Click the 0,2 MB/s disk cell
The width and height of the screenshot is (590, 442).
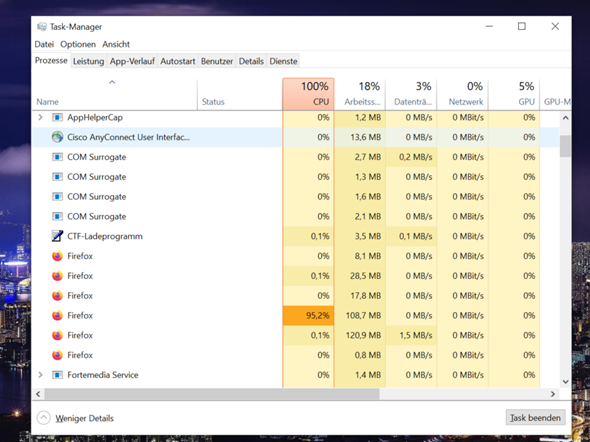point(411,157)
